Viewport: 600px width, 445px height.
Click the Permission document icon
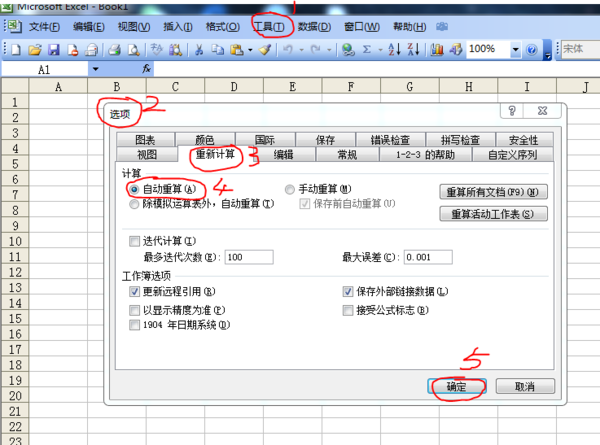coord(72,49)
